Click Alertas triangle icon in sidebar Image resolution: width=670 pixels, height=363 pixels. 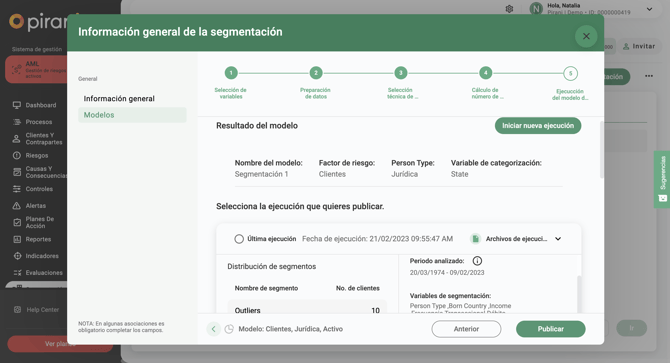pyautogui.click(x=17, y=205)
